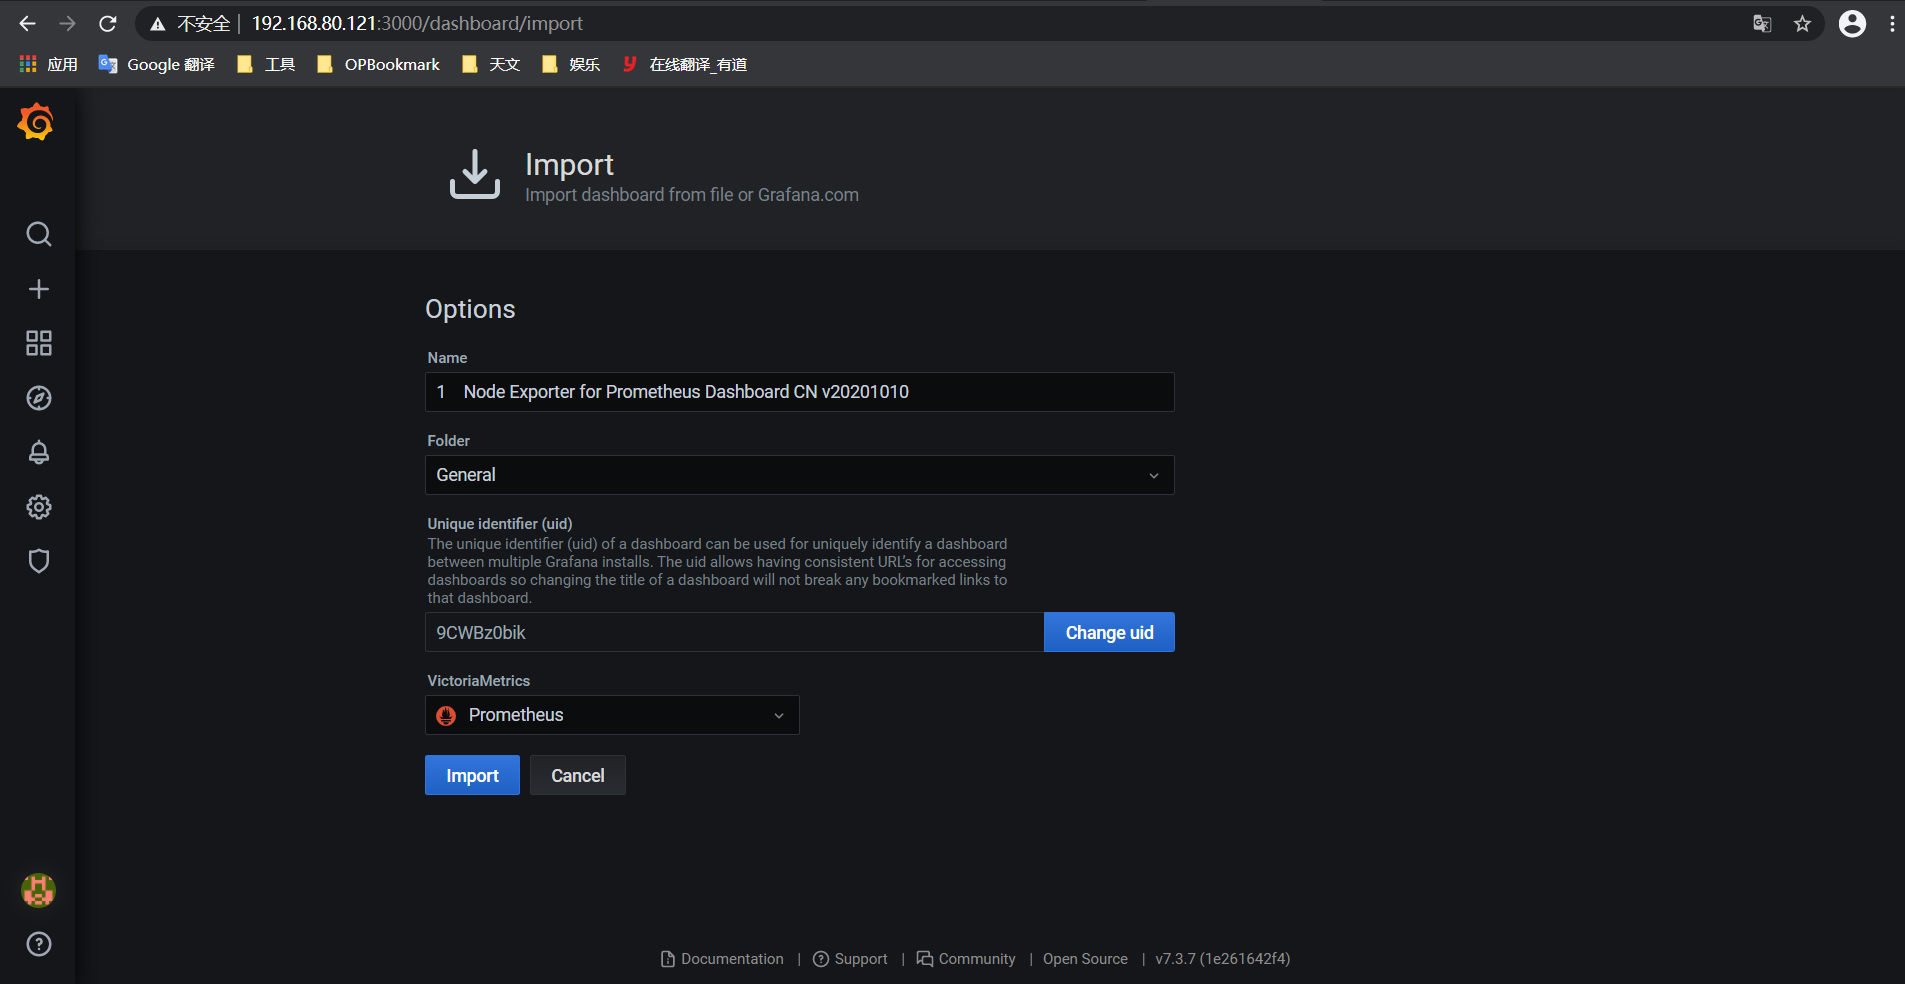Open the Dashboards four-squares icon
Viewport: 1905px width, 984px height.
coord(38,343)
